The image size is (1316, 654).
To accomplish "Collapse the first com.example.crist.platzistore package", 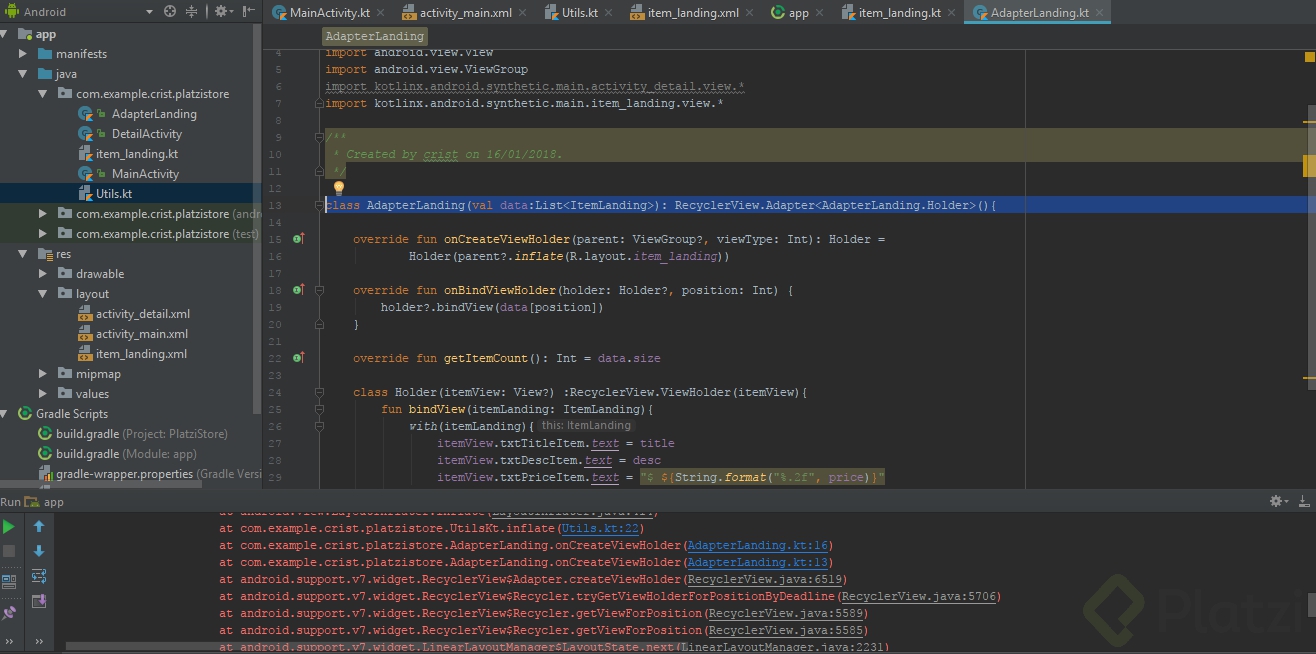I will coord(43,94).
